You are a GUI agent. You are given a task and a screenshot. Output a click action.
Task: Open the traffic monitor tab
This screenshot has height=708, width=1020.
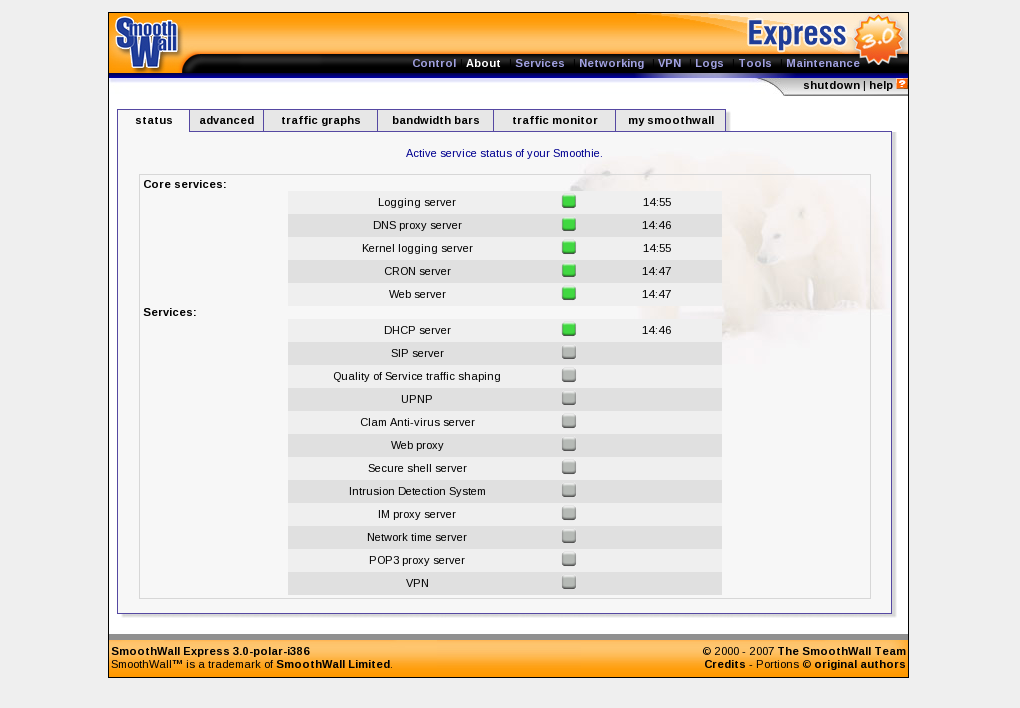pos(555,120)
